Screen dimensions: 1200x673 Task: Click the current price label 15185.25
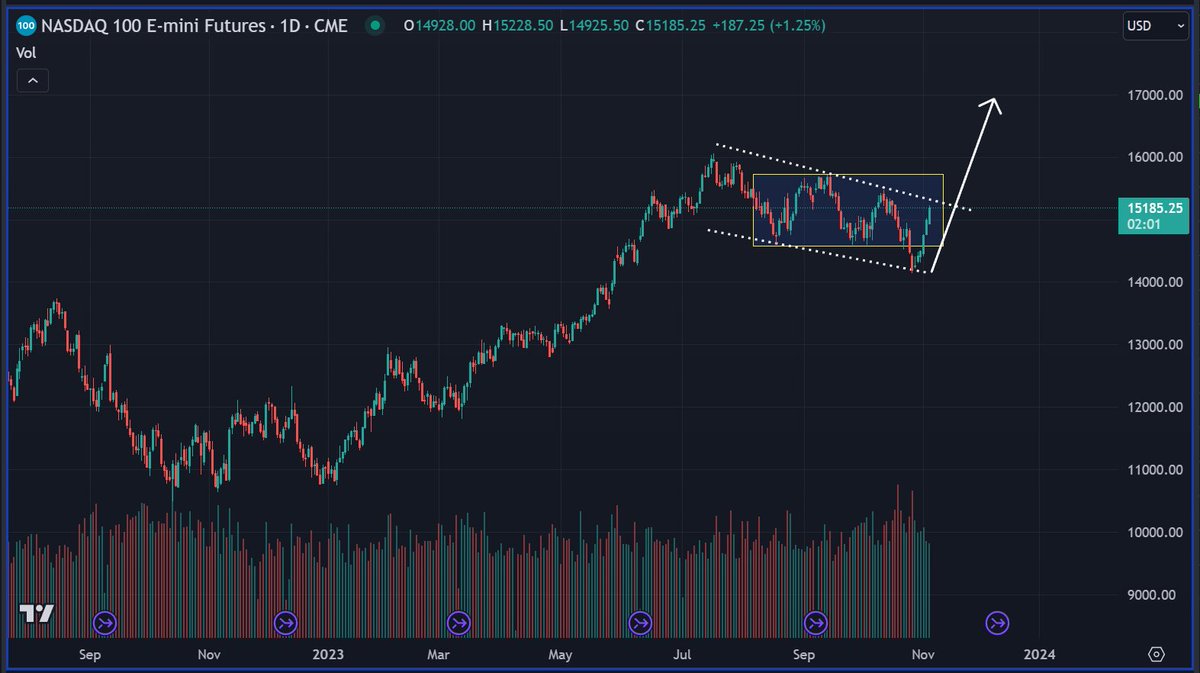pyautogui.click(x=1153, y=208)
